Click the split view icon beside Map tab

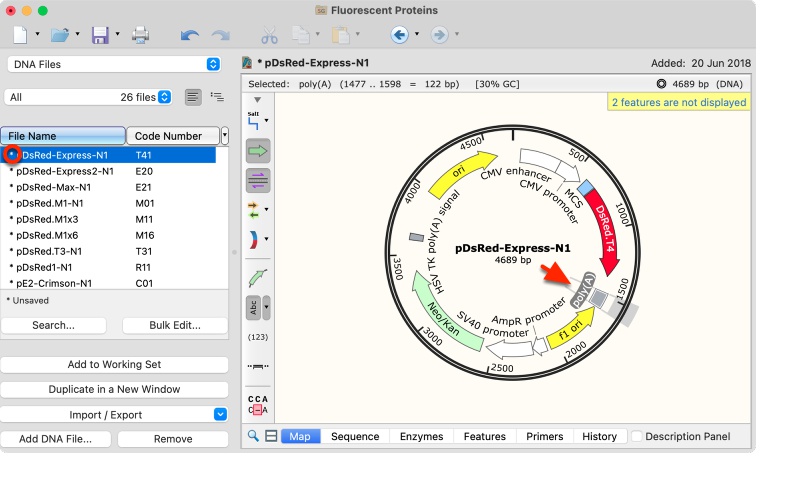[271, 436]
